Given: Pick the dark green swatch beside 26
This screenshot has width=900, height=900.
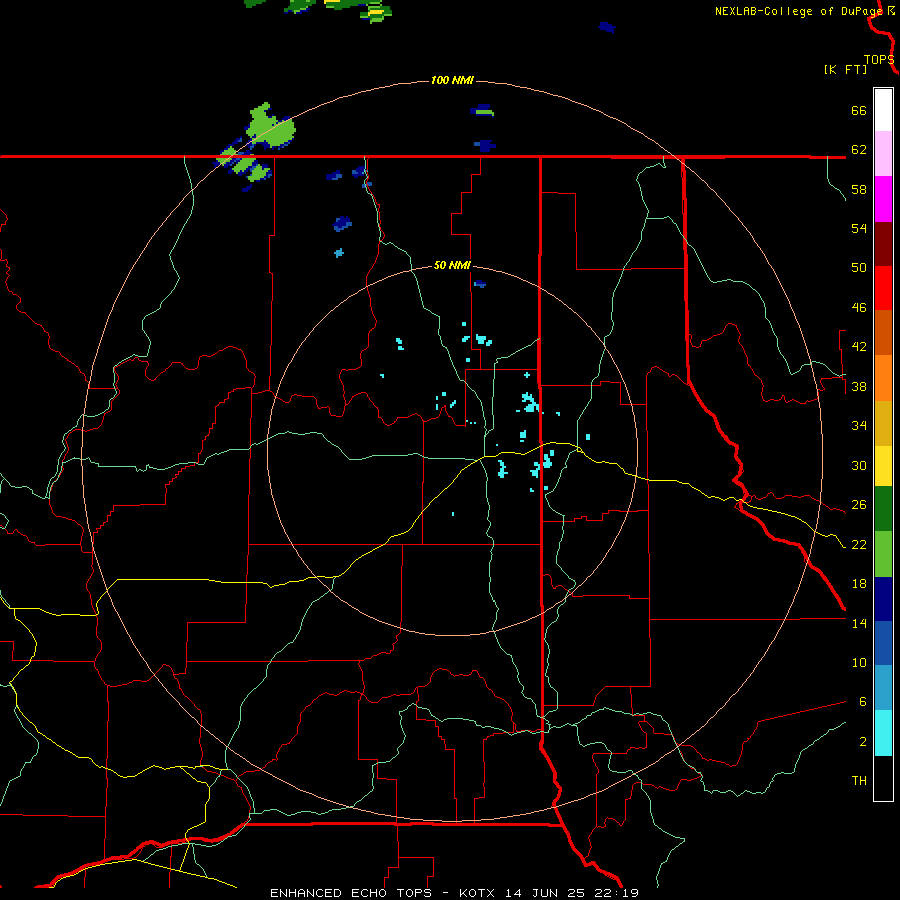Looking at the screenshot, I should tap(883, 509).
